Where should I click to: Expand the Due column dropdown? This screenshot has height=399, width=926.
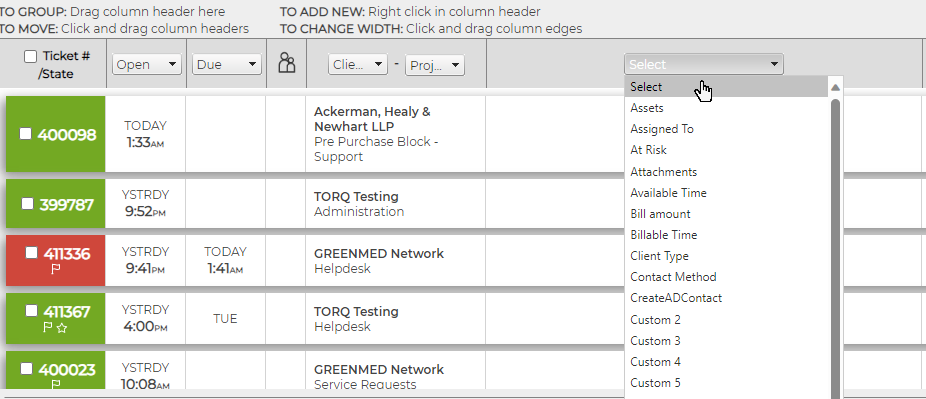coord(227,64)
